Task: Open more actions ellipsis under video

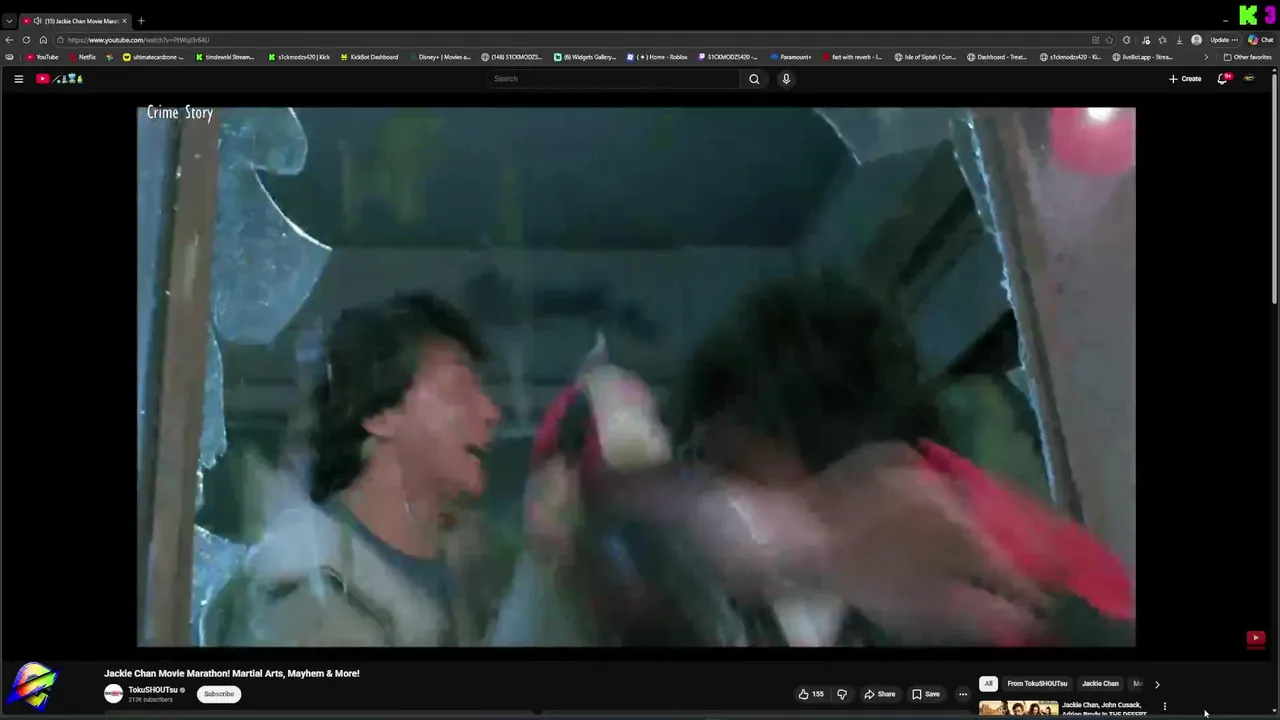Action: click(963, 694)
